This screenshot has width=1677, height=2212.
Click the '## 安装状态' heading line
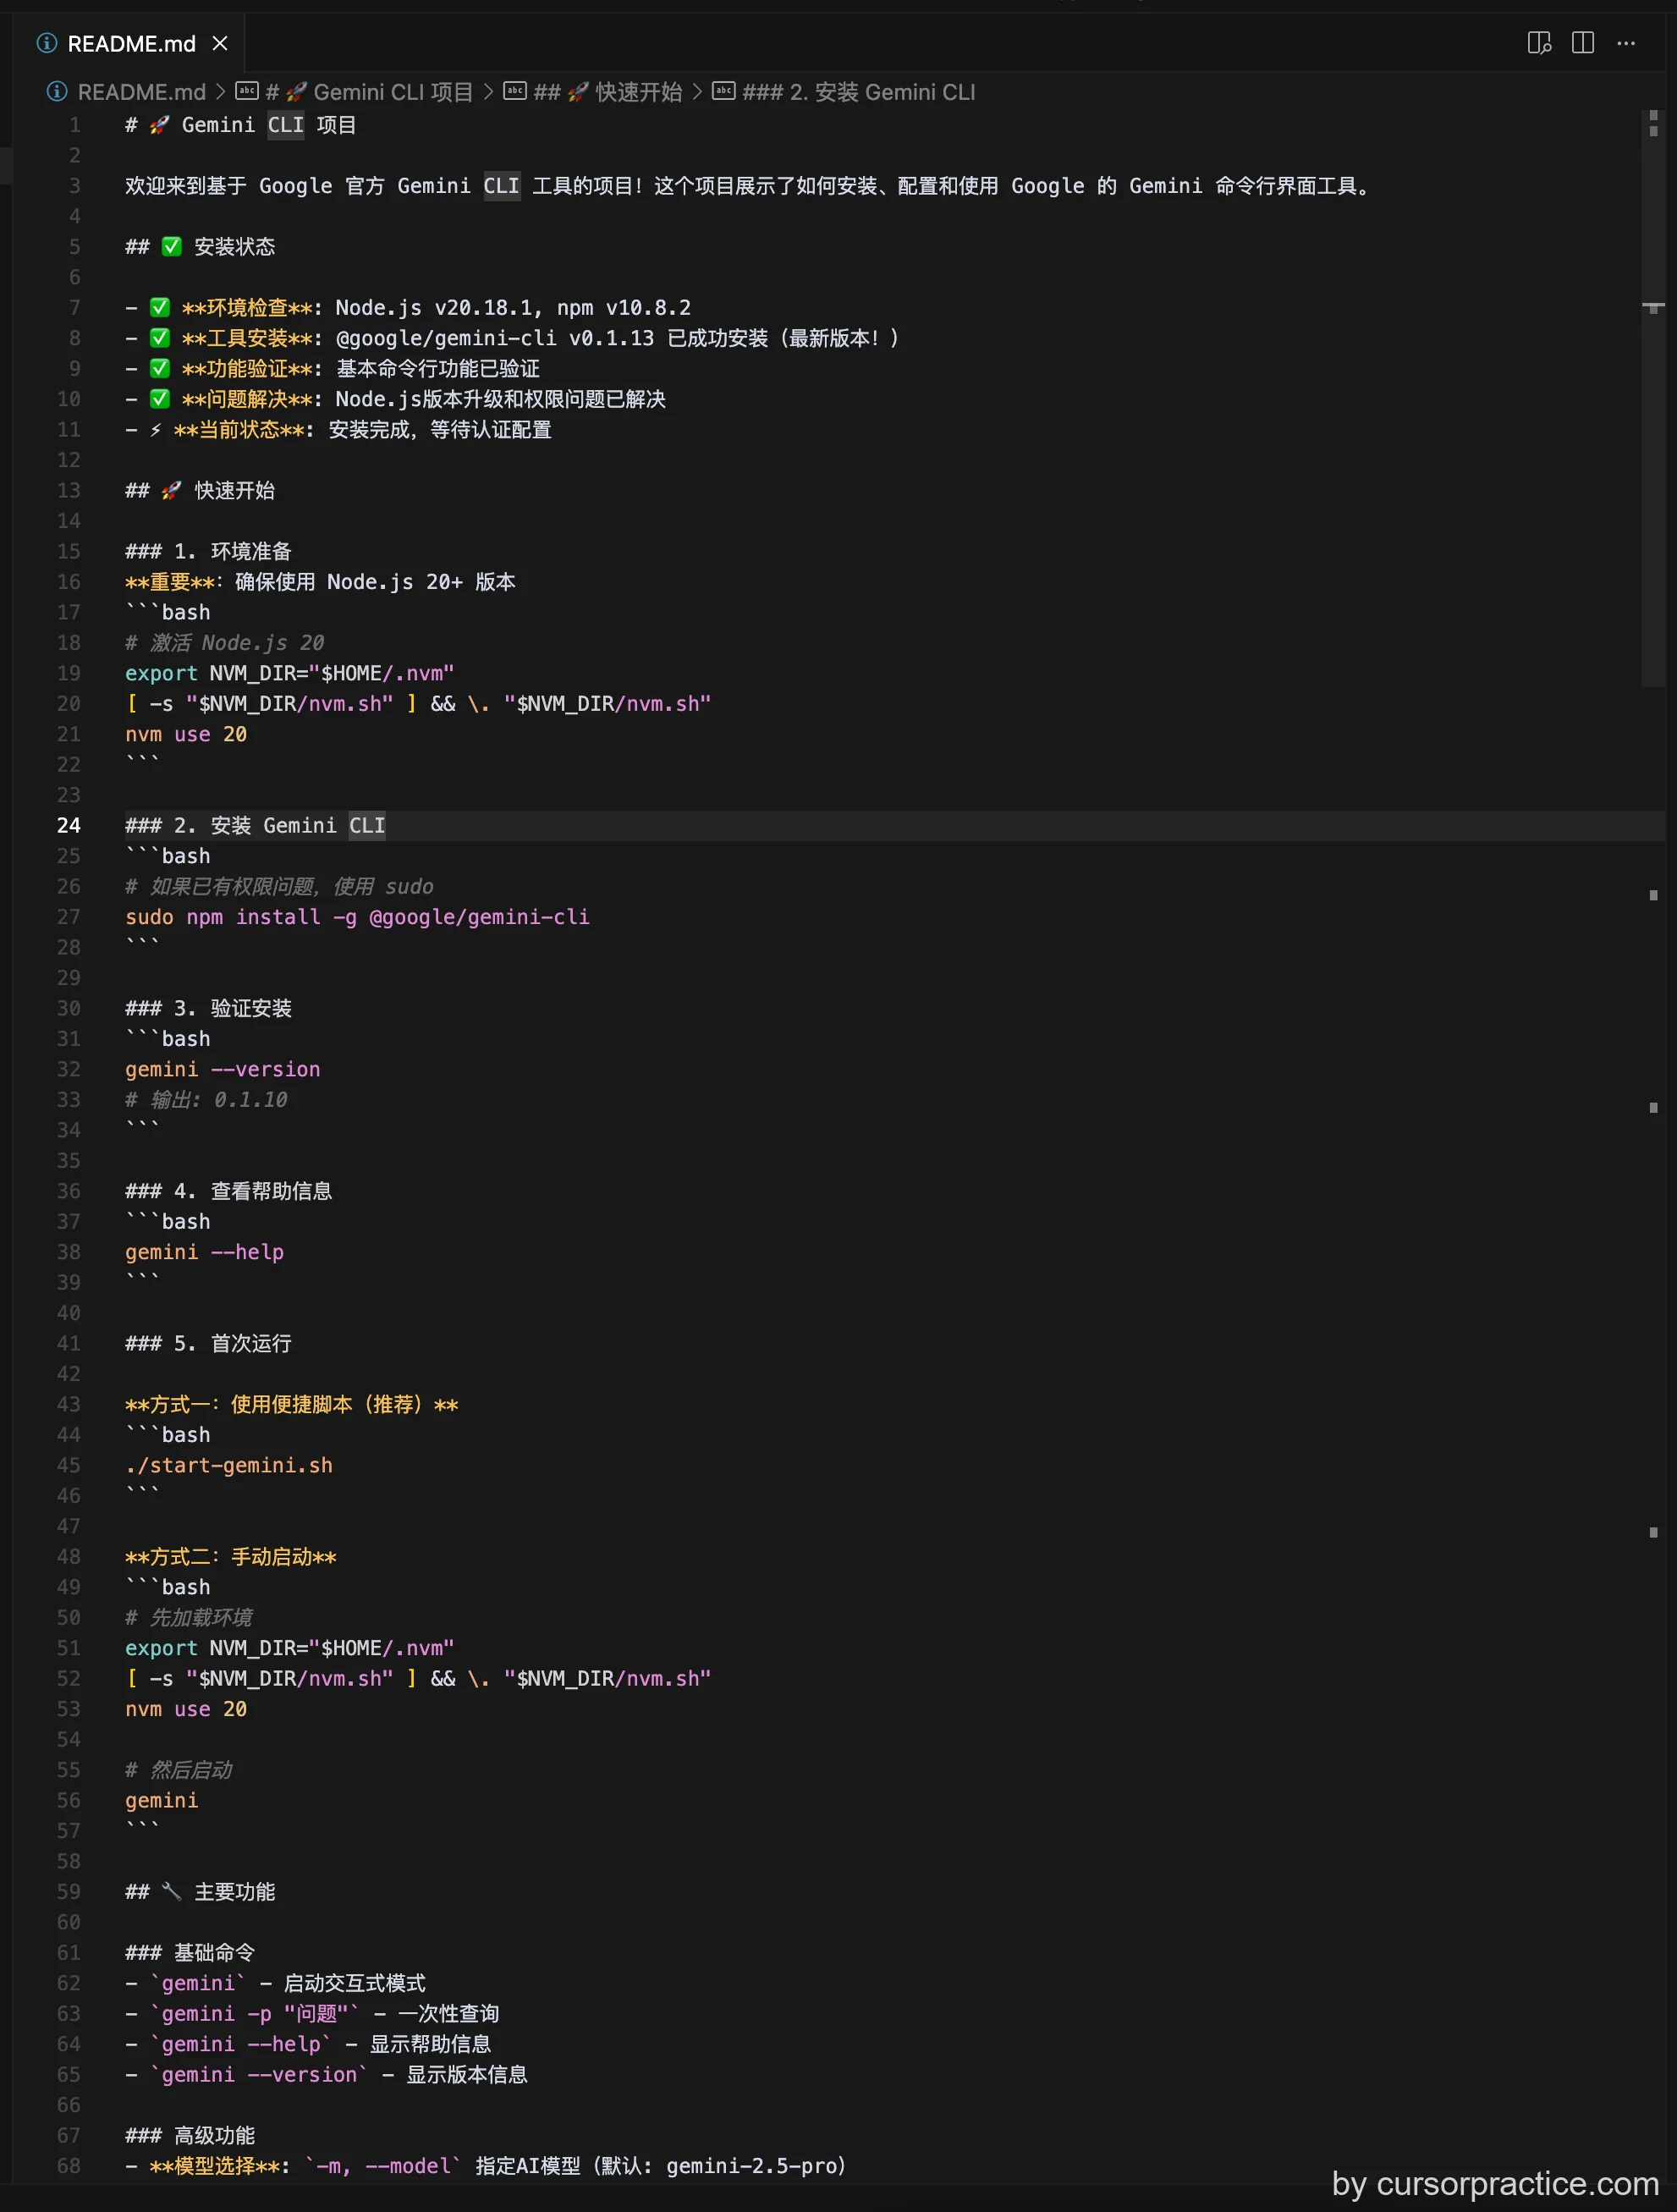[x=200, y=247]
